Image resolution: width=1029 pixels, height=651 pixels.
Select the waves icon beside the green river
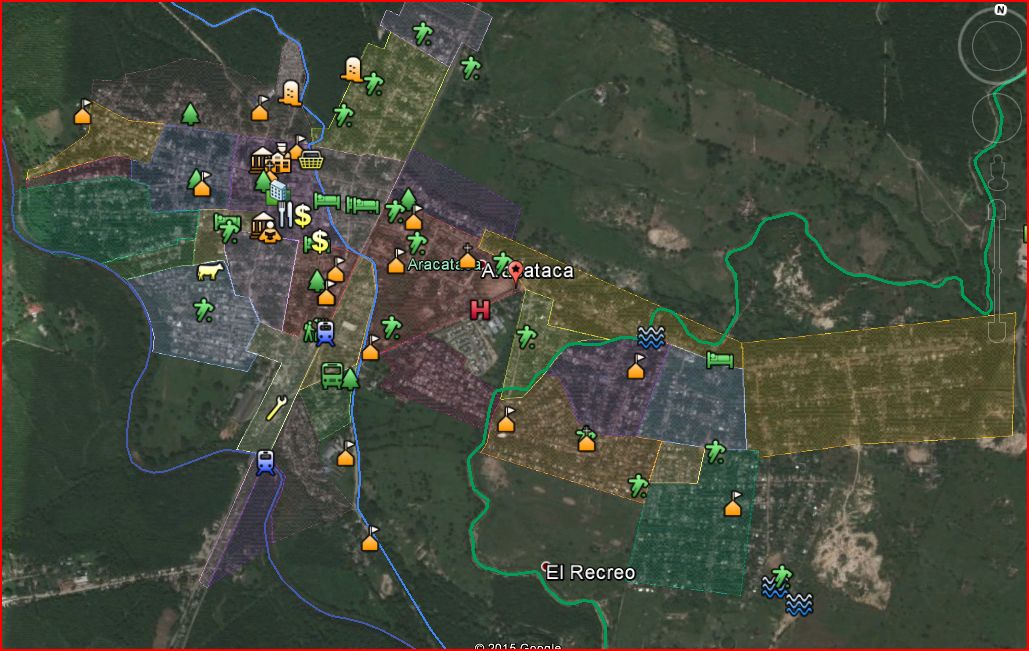(x=650, y=338)
